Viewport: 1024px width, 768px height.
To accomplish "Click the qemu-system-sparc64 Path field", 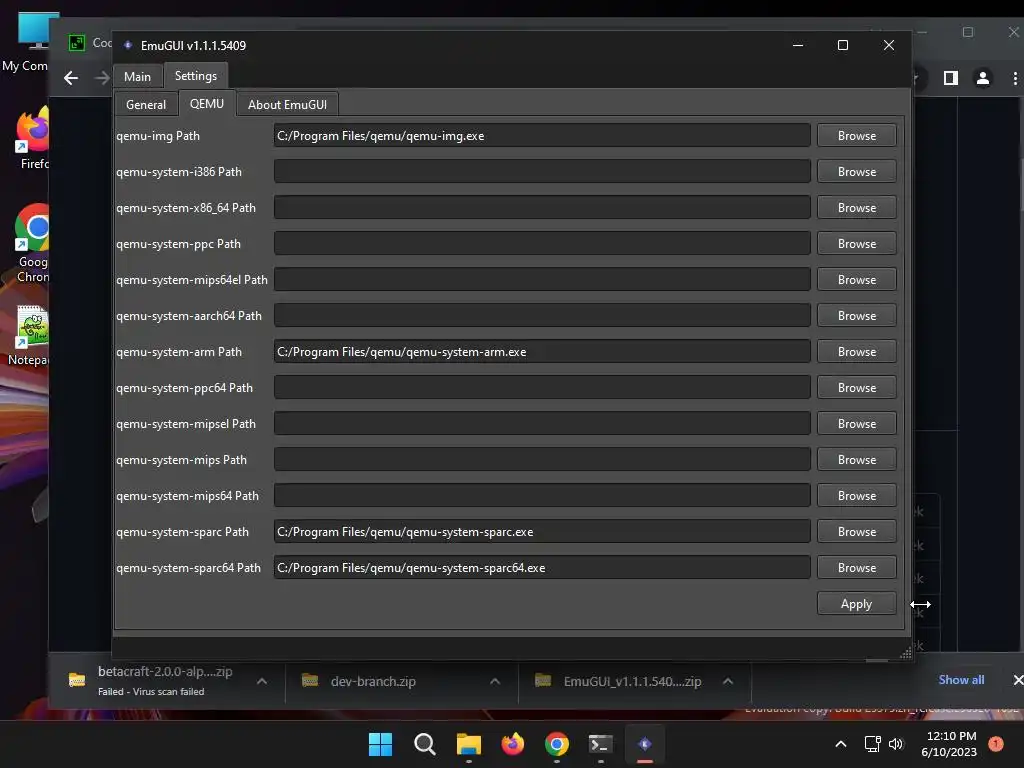I will click(x=542, y=568).
